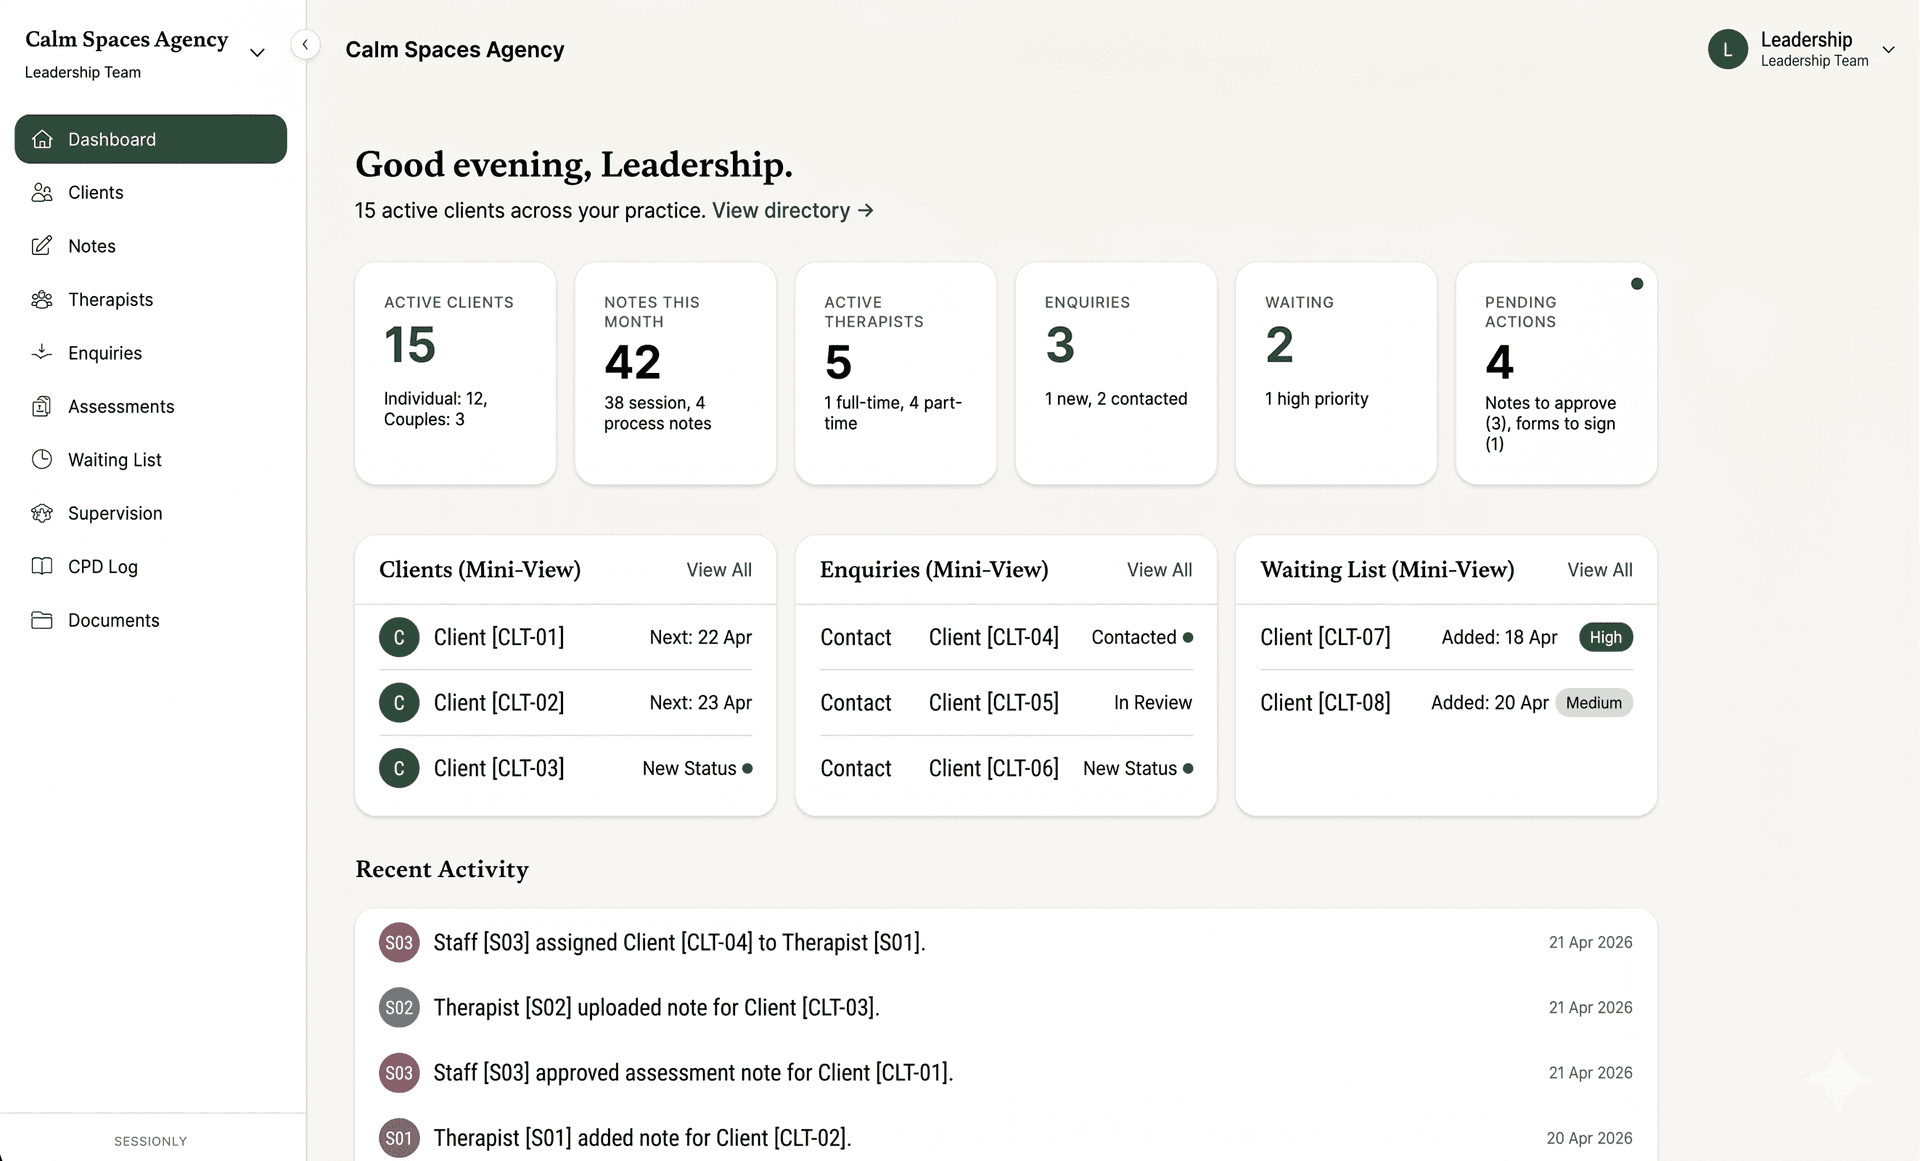Click the avatar beside Client [CLT-03]
Image resolution: width=1920 pixels, height=1161 pixels.
tap(399, 768)
